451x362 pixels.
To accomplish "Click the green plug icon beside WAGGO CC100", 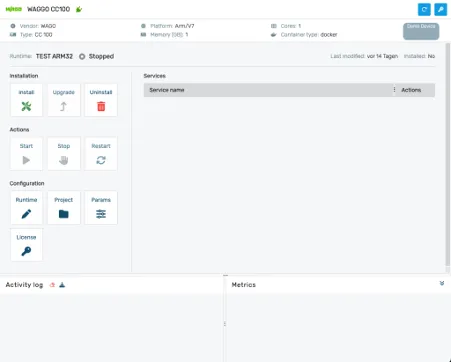I will [x=79, y=9].
